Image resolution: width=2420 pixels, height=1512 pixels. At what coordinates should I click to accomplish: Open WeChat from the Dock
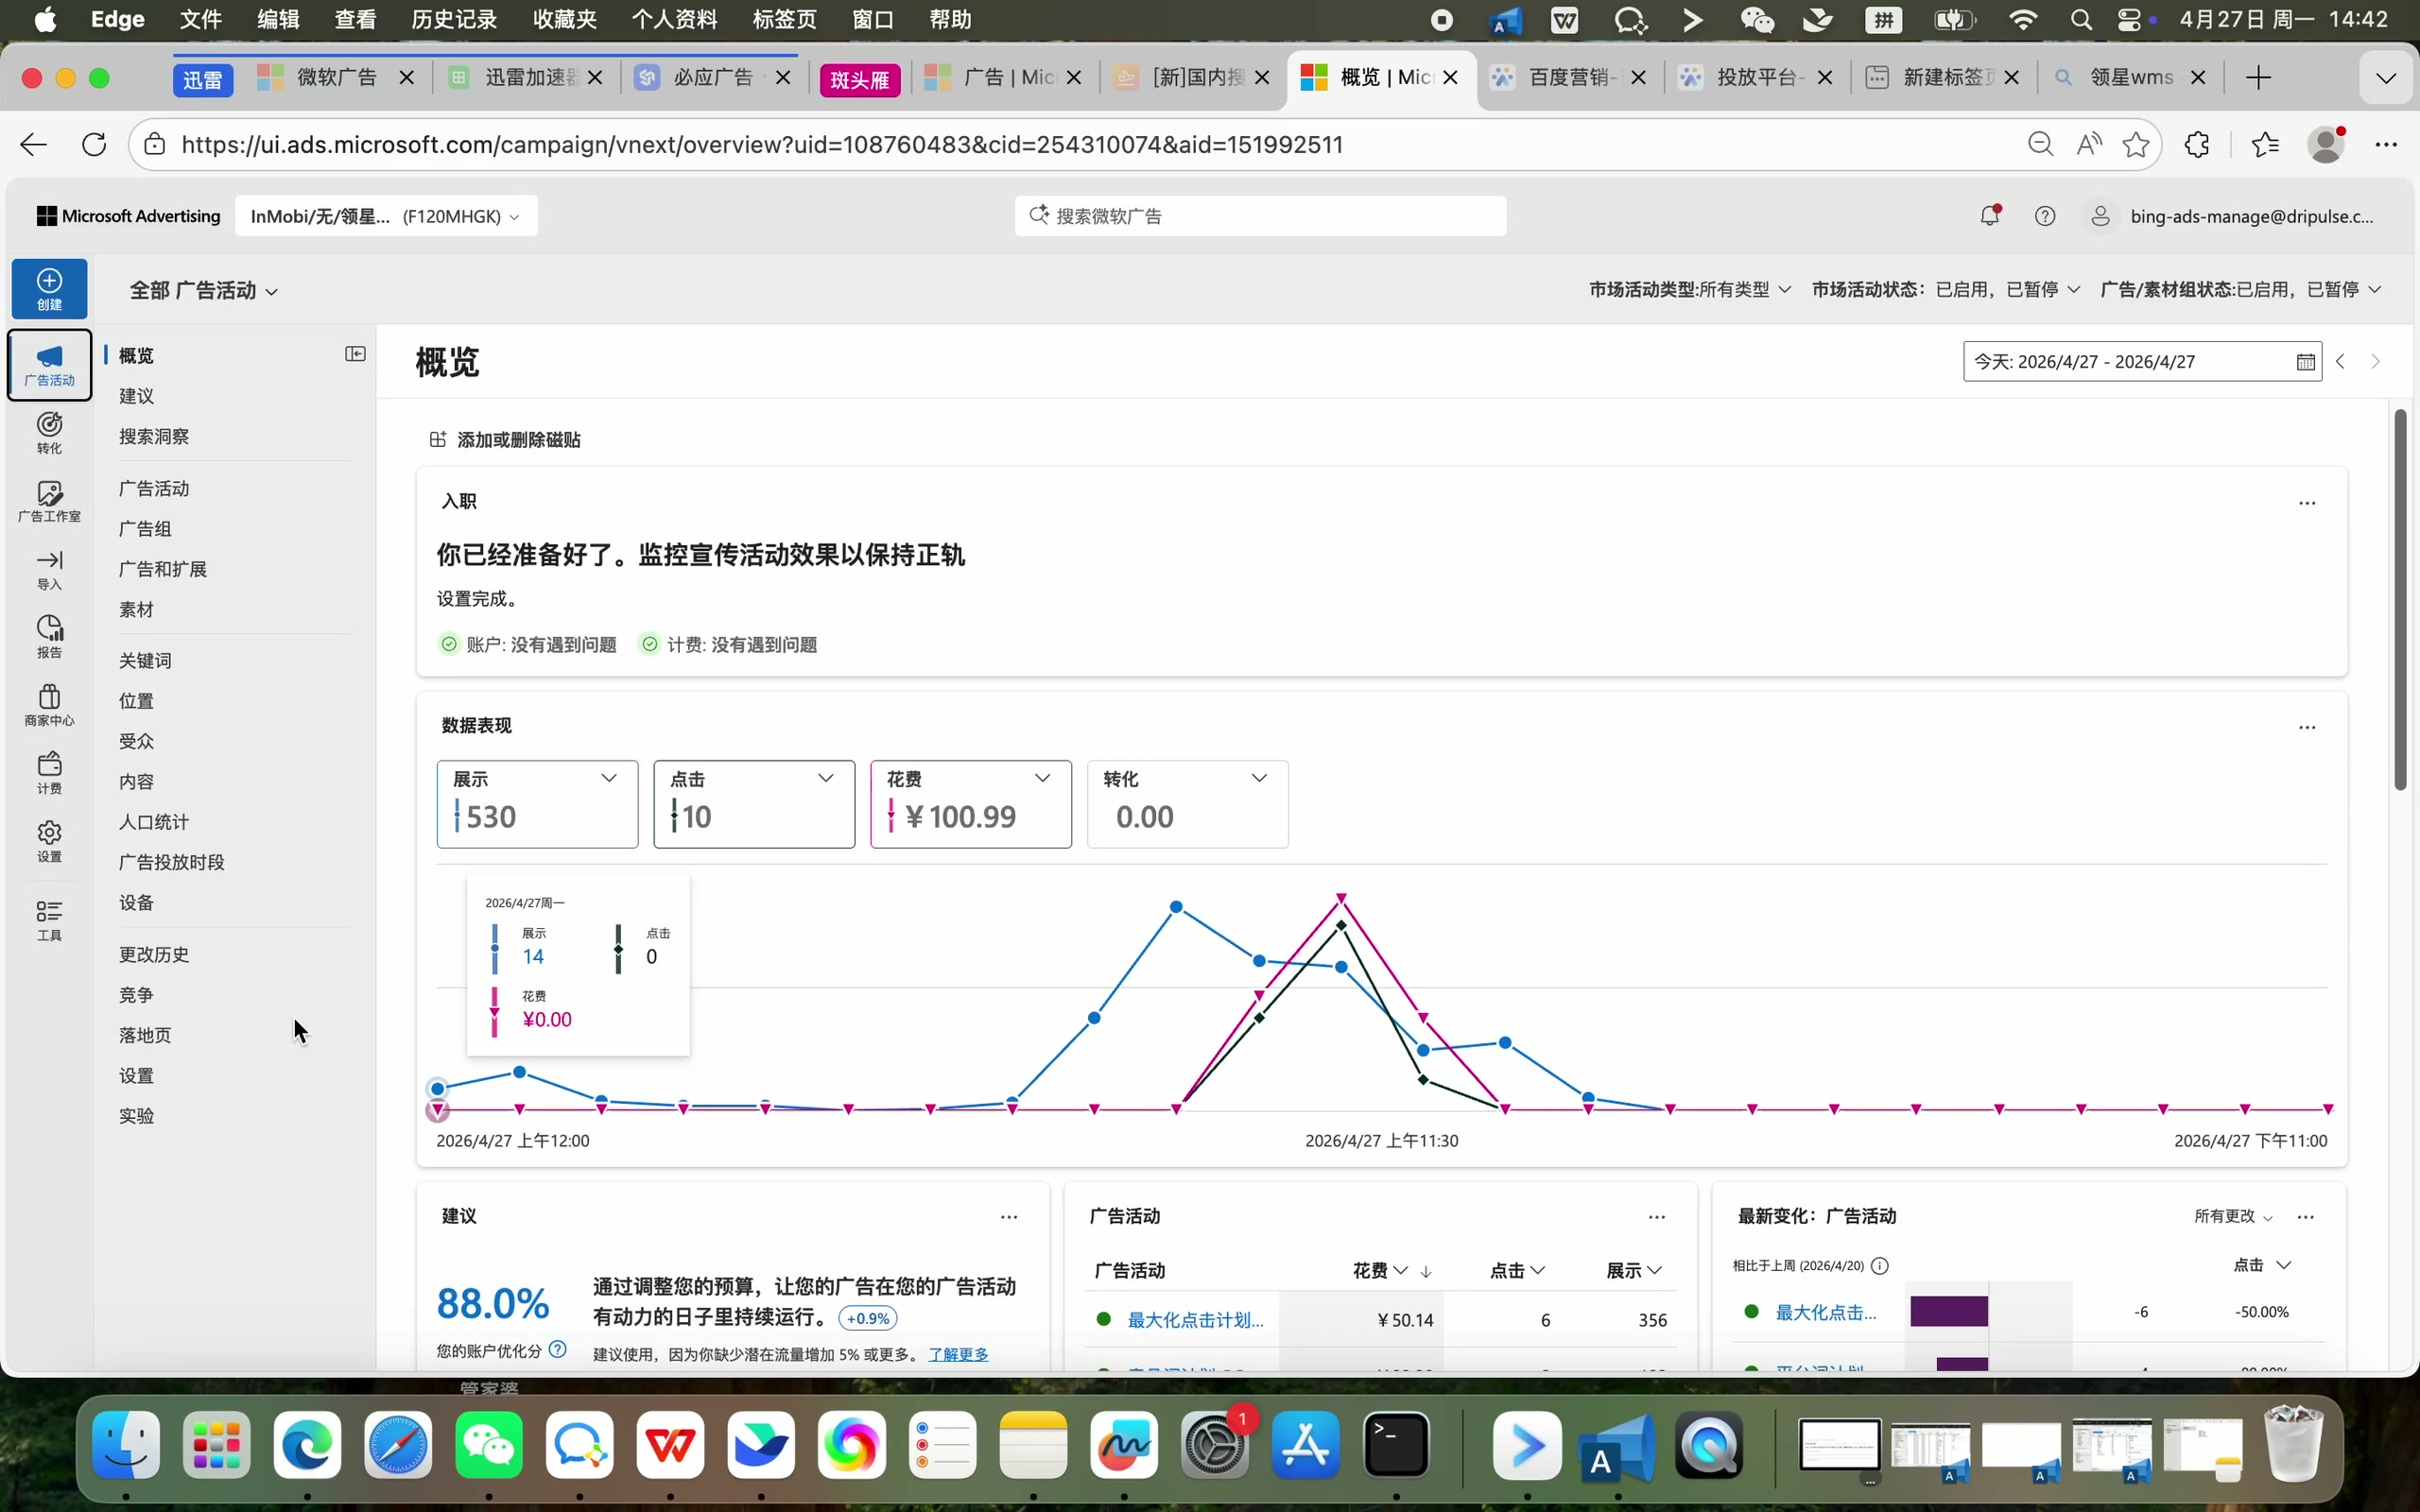point(489,1445)
